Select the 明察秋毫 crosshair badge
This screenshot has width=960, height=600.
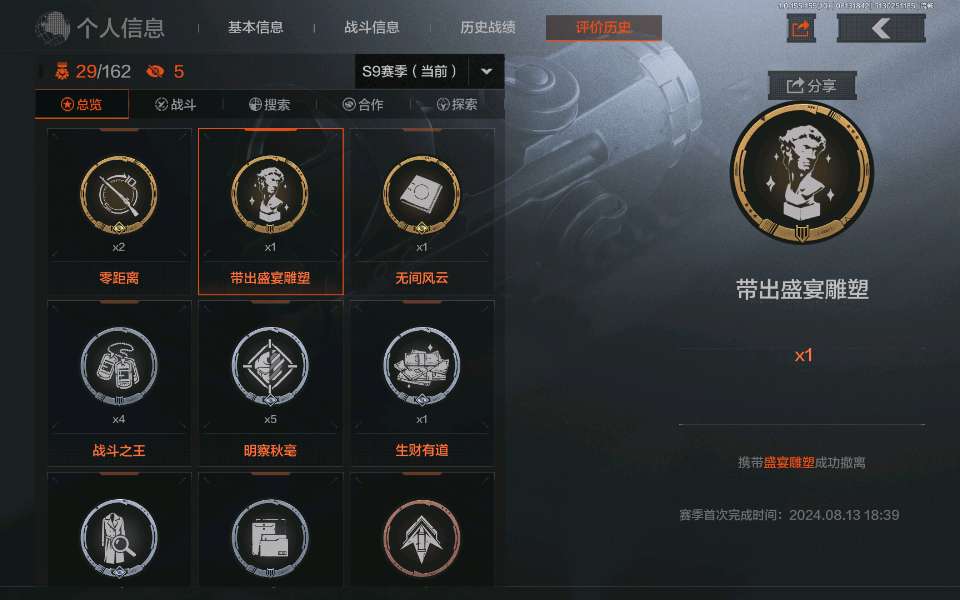tap(270, 366)
